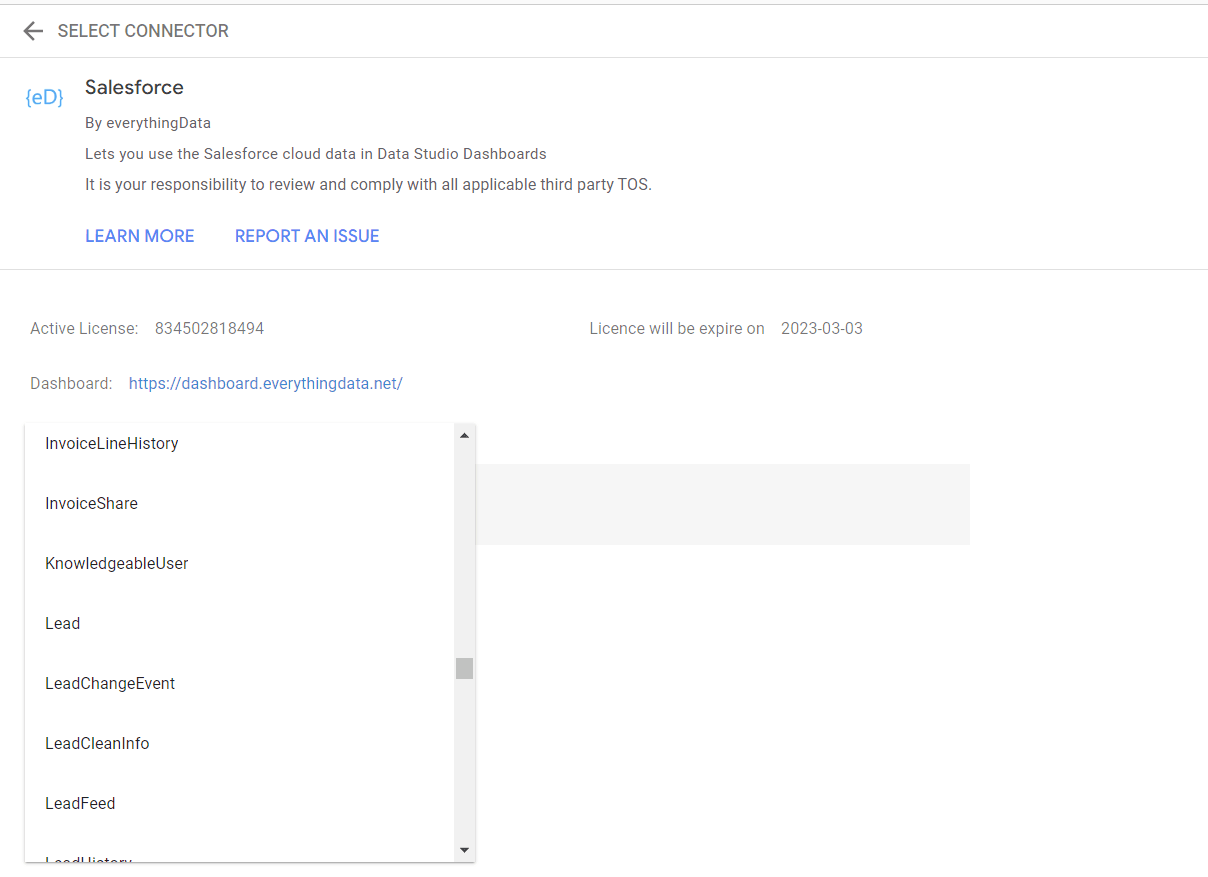Screen dimensions: 1208x877
Task: Click the dropdown list scrollbar thumb
Action: 464,668
